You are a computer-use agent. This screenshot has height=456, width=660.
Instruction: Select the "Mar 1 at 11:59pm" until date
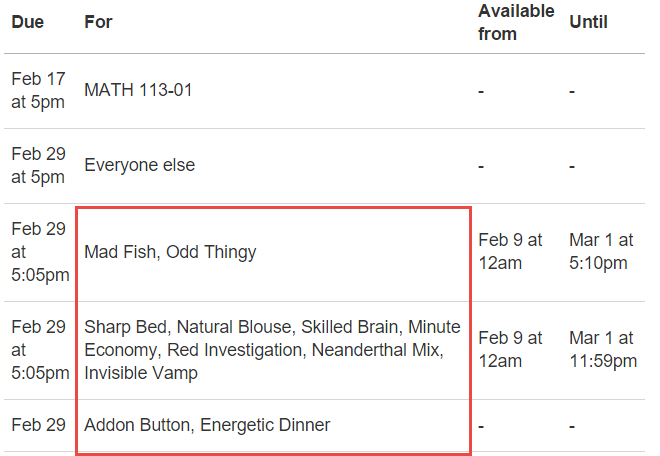[603, 350]
